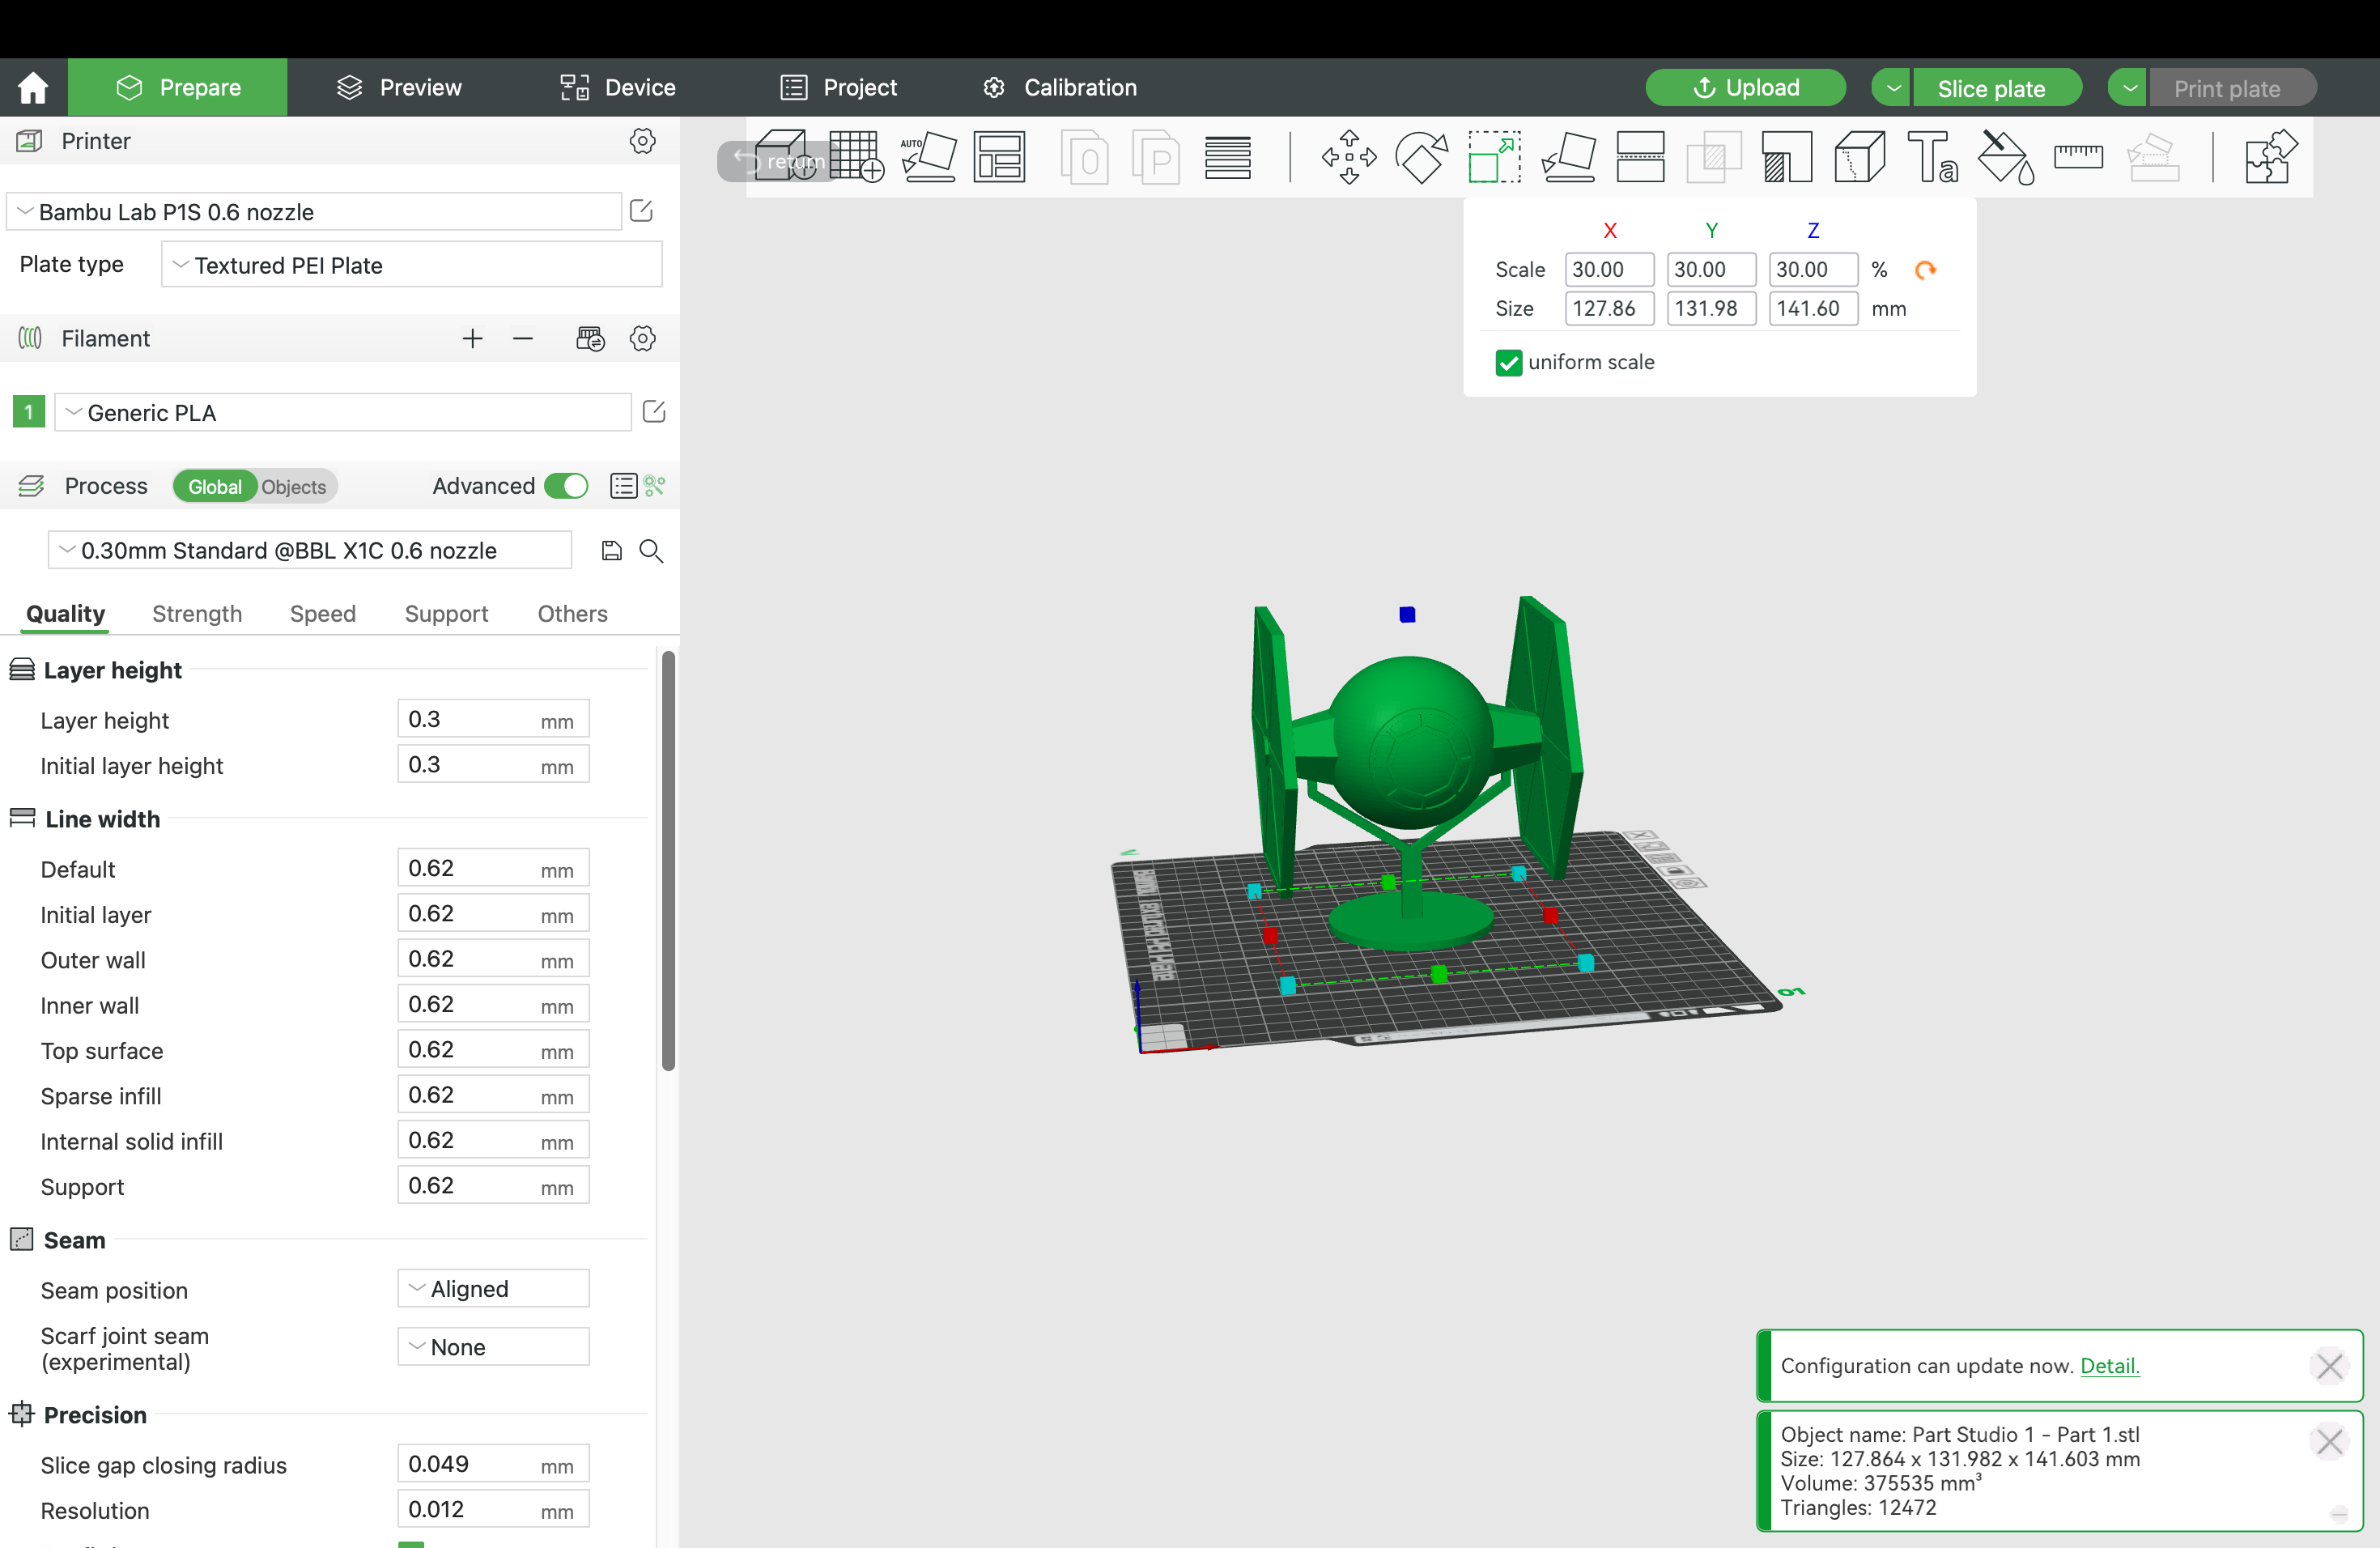This screenshot has width=2380, height=1548.
Task: Open the Assembly view puzzle icon
Action: (2271, 157)
